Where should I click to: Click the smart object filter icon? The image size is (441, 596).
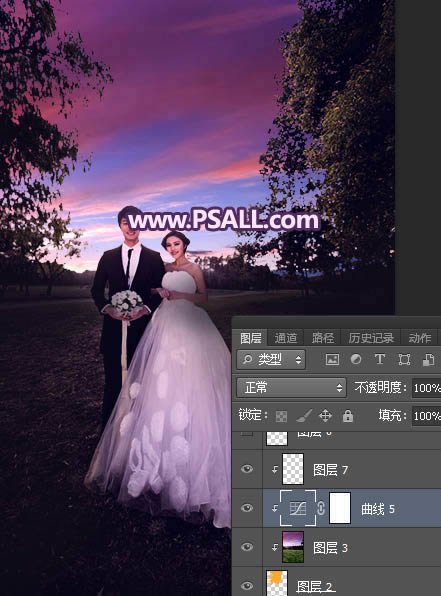[x=428, y=359]
